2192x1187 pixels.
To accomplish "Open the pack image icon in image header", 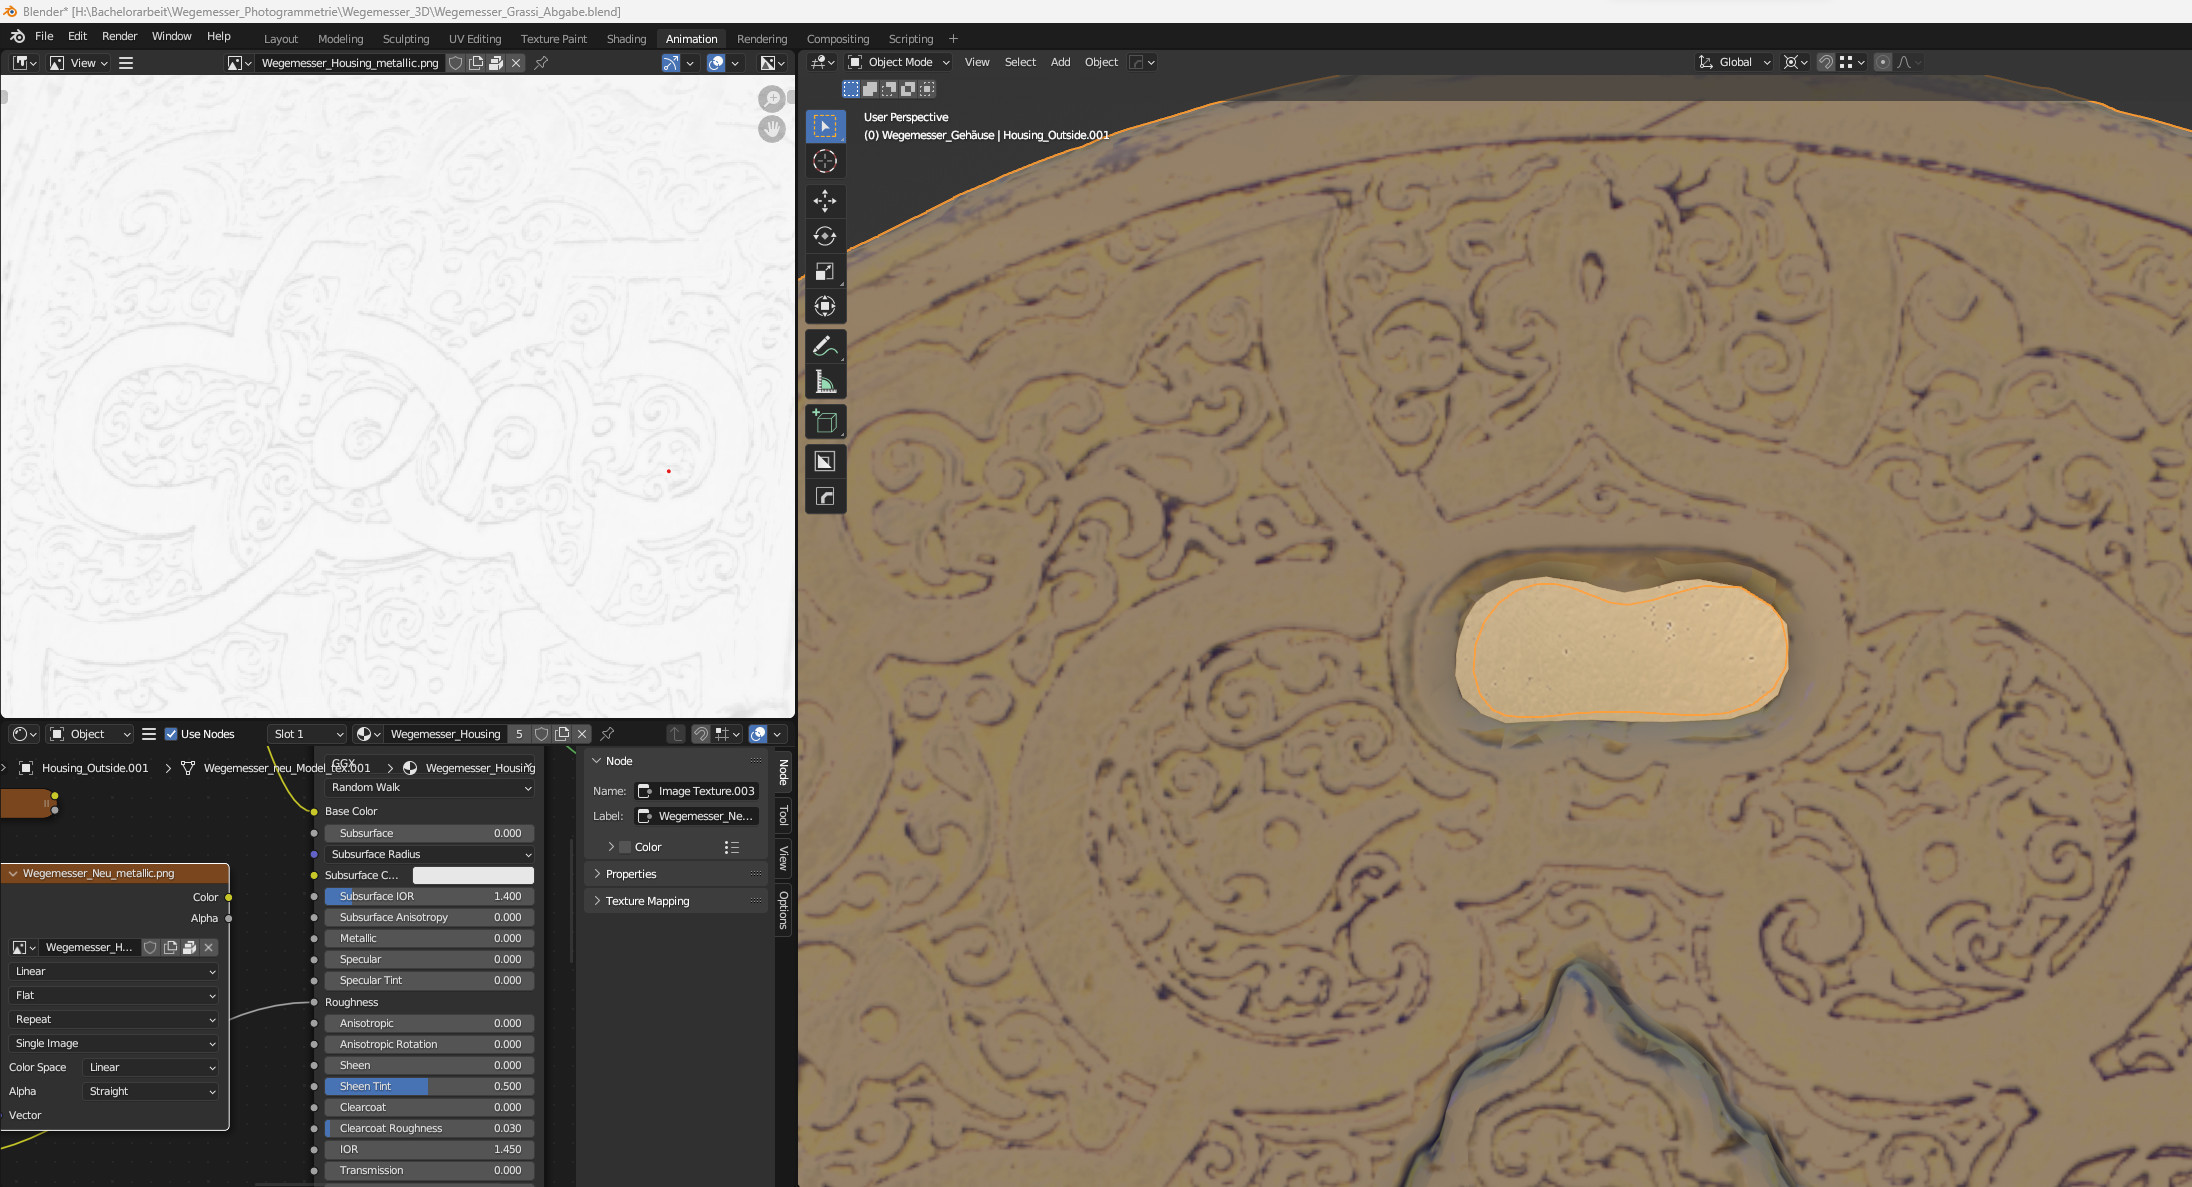I will (x=496, y=63).
